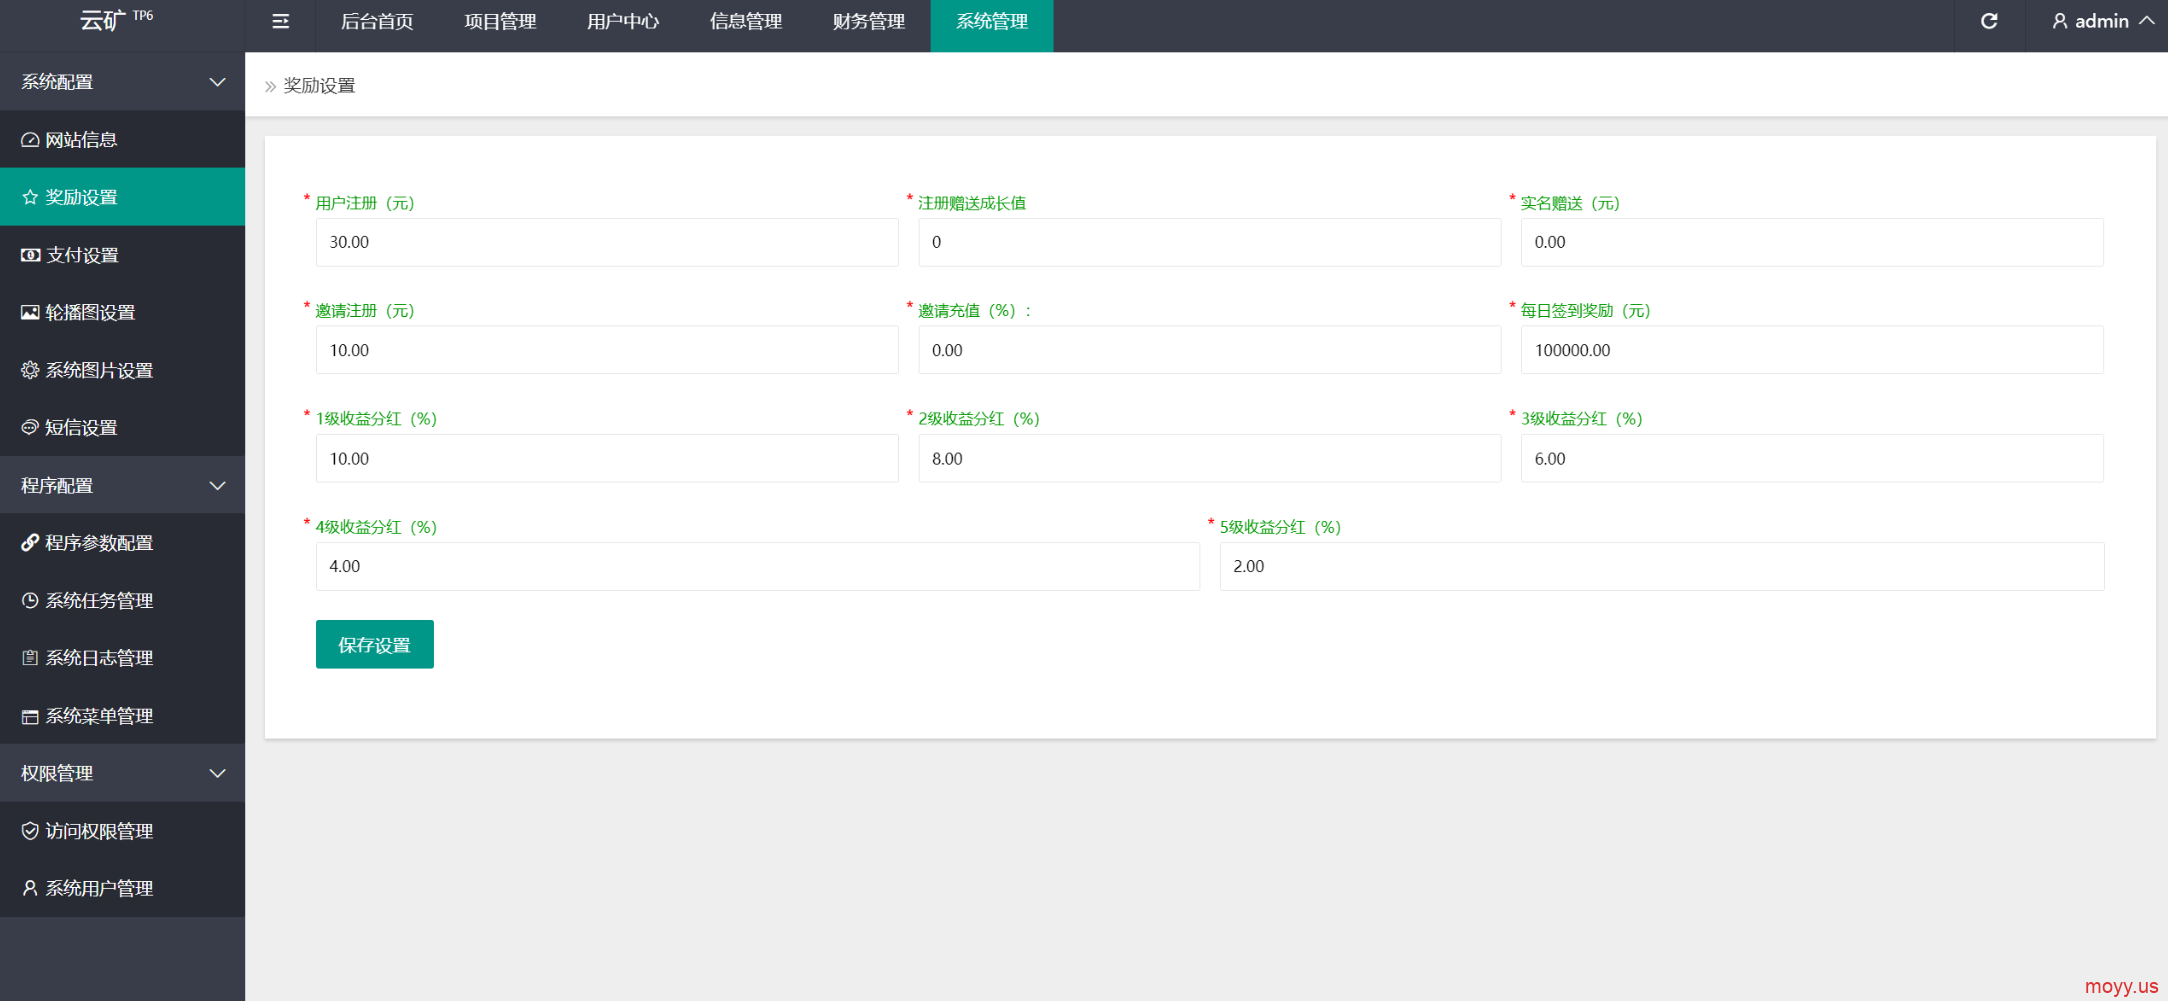Focus the 5级收益分红 input field

click(1662, 566)
